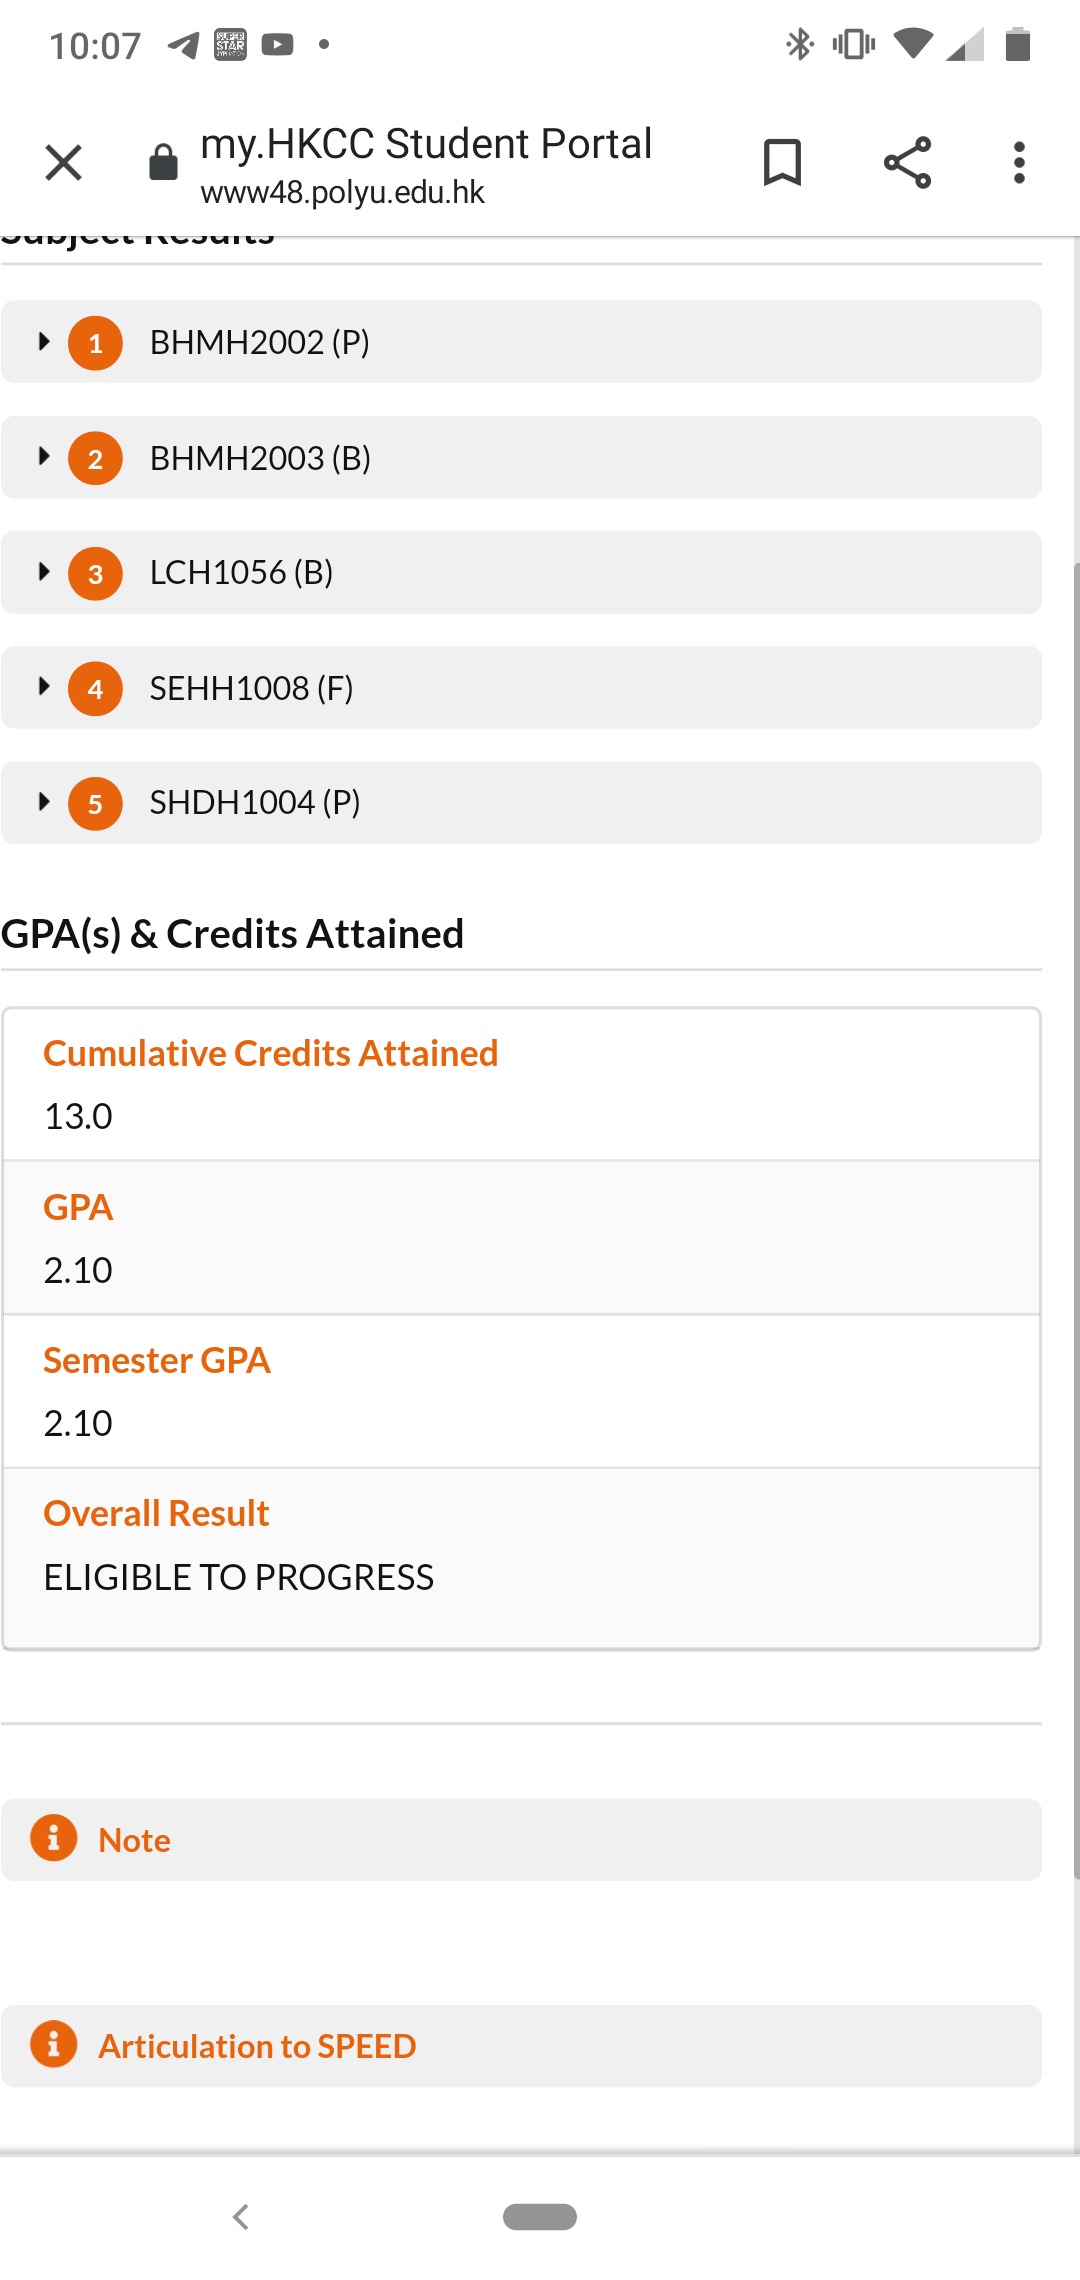Tap the info icon beside Note
Screen dimensions: 1080x2280
tap(54, 1838)
